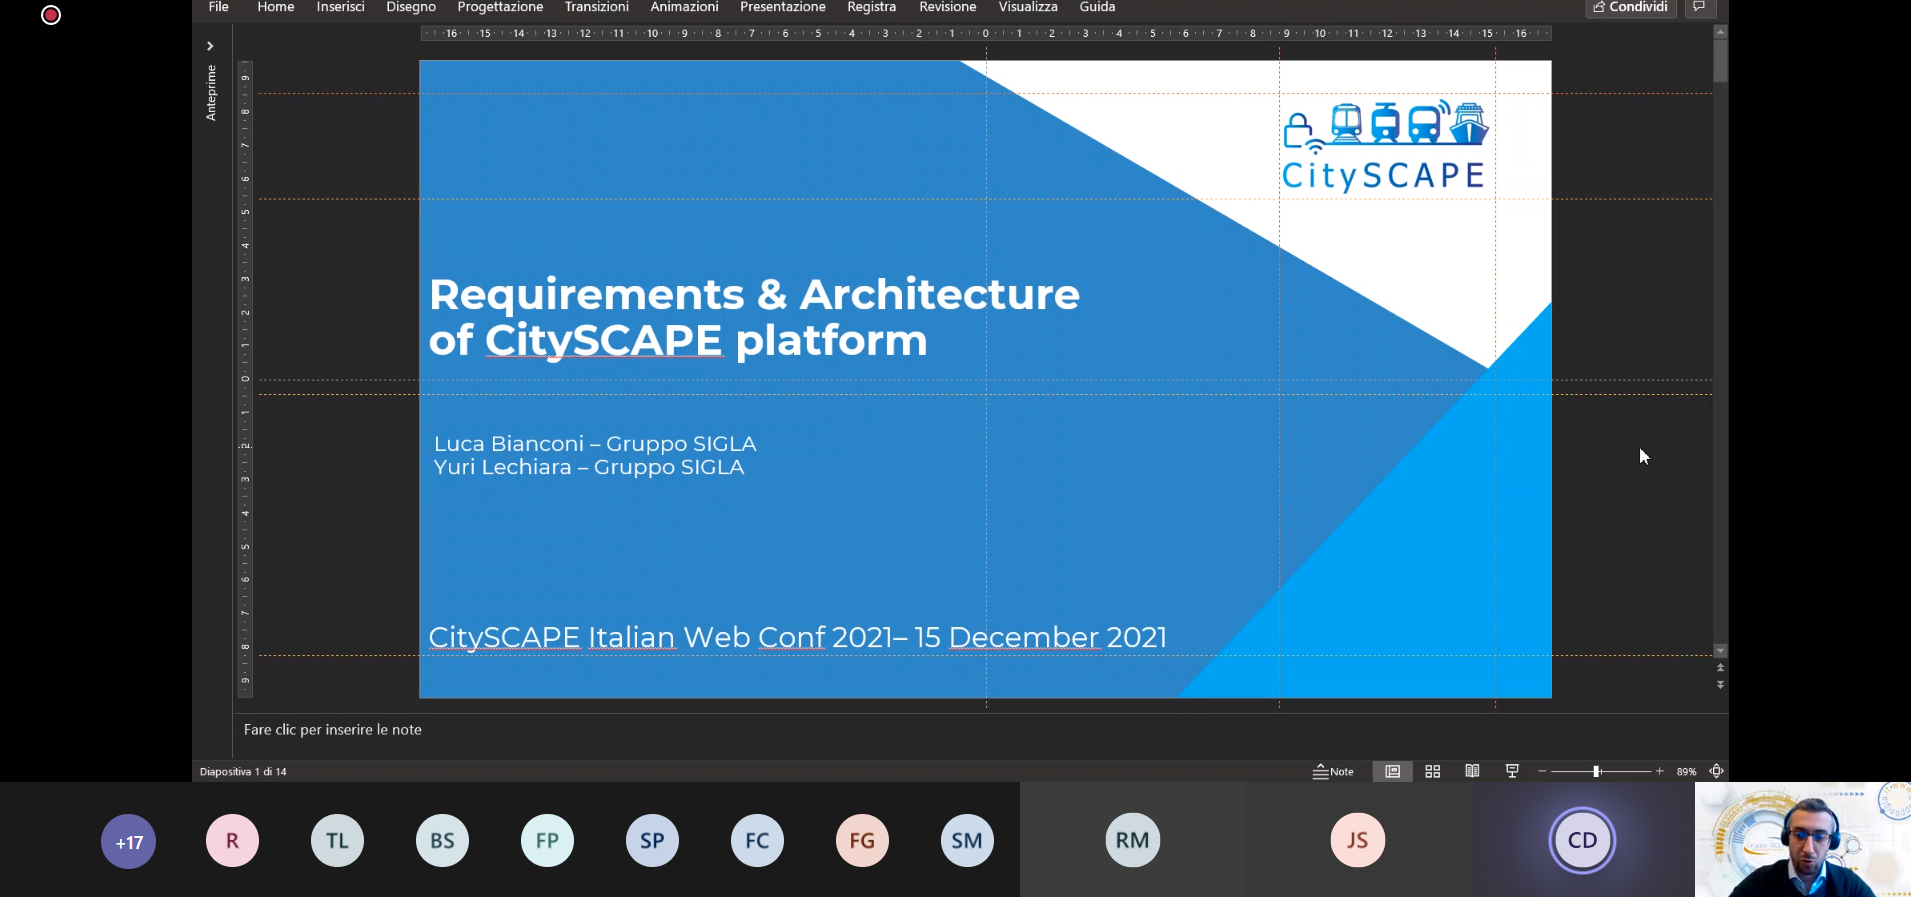1911x897 pixels.
Task: Open the comments speech bubble icon
Action: (1699, 7)
